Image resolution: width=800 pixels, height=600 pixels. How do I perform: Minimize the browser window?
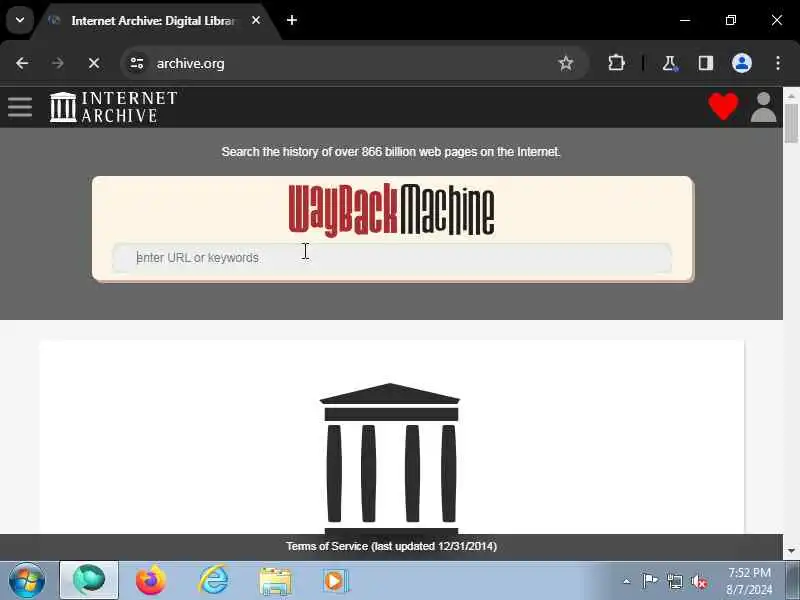685,20
